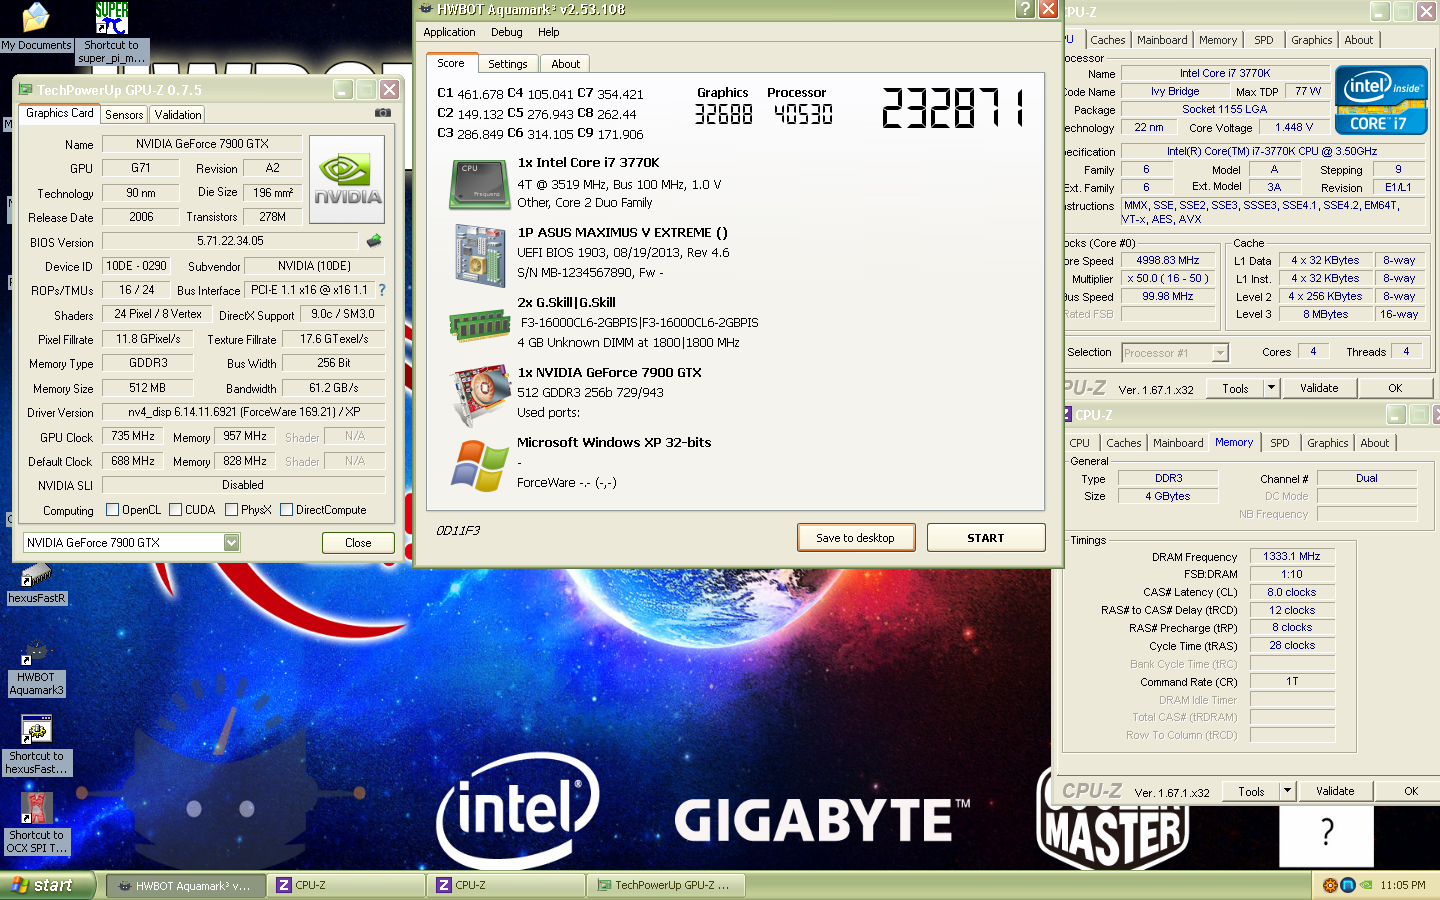Click the graphics card icon in Aquamark
This screenshot has height=900, width=1440.
pyautogui.click(x=482, y=396)
